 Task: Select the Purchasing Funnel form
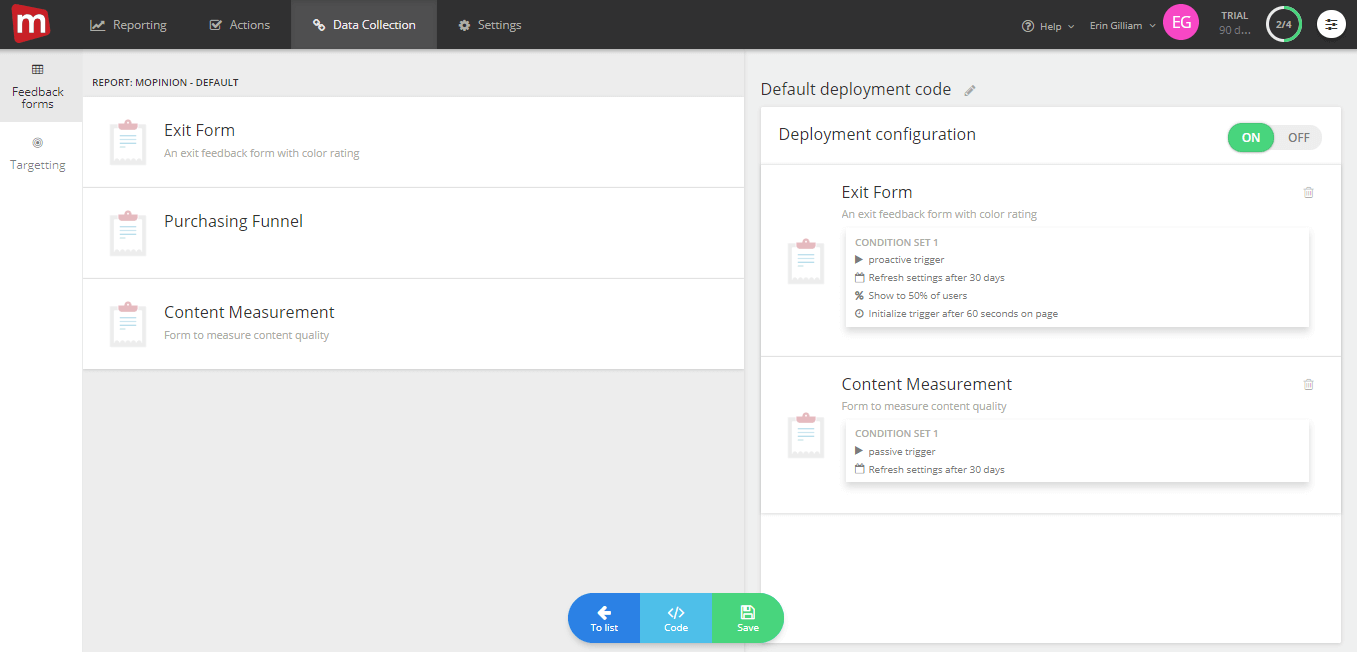pyautogui.click(x=233, y=221)
